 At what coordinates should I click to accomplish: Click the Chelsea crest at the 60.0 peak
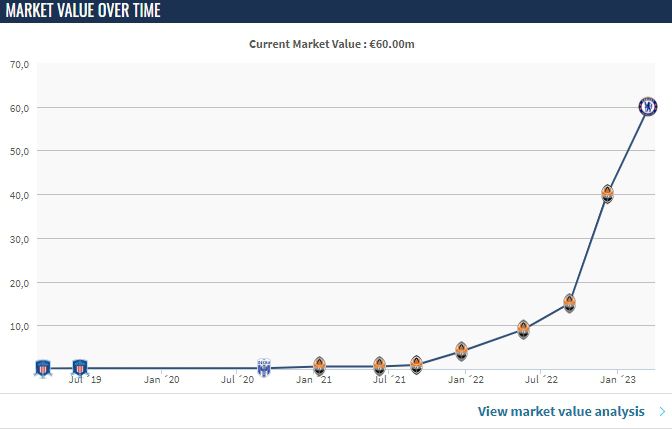click(649, 105)
